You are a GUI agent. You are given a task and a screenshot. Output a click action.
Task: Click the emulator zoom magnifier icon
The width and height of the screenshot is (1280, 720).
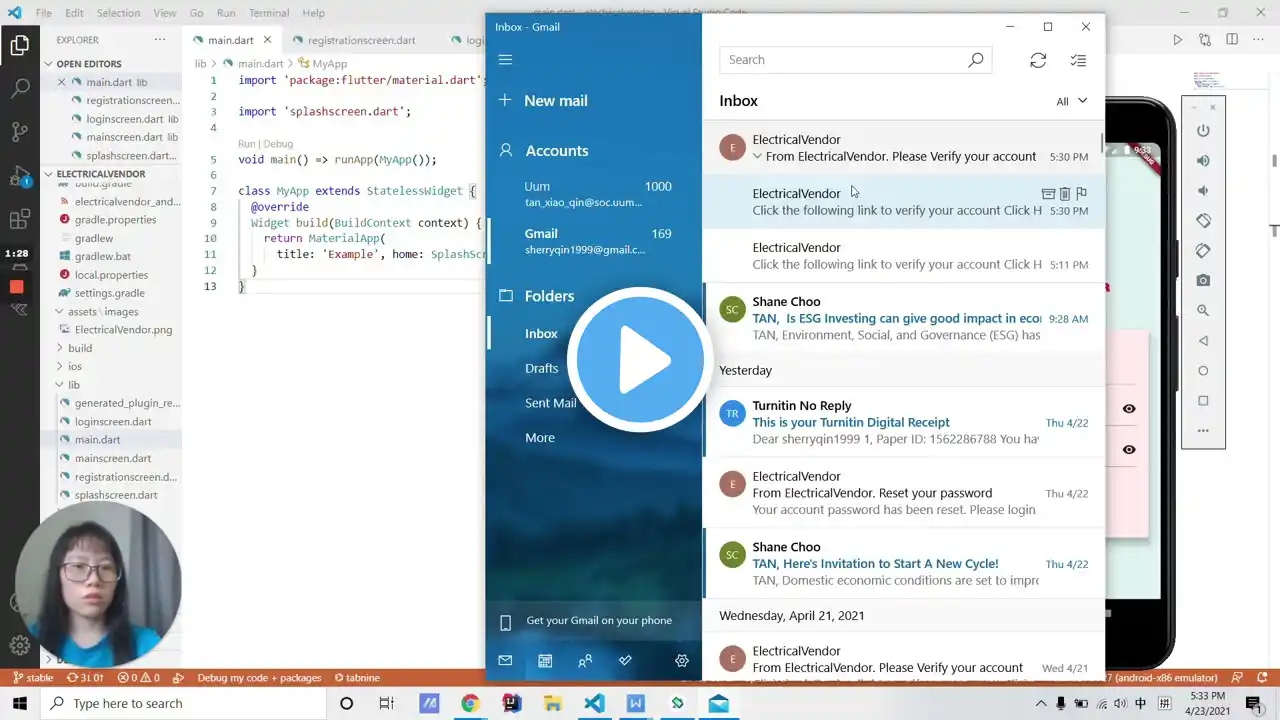[1203, 311]
